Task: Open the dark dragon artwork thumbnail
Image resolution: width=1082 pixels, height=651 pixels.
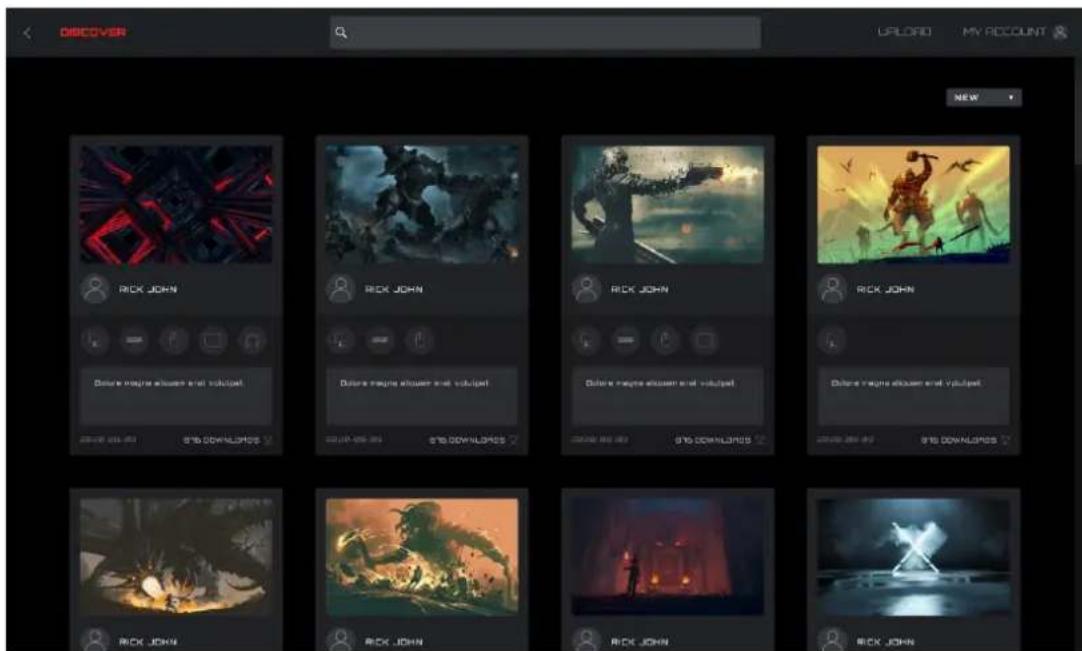Action: [176, 557]
